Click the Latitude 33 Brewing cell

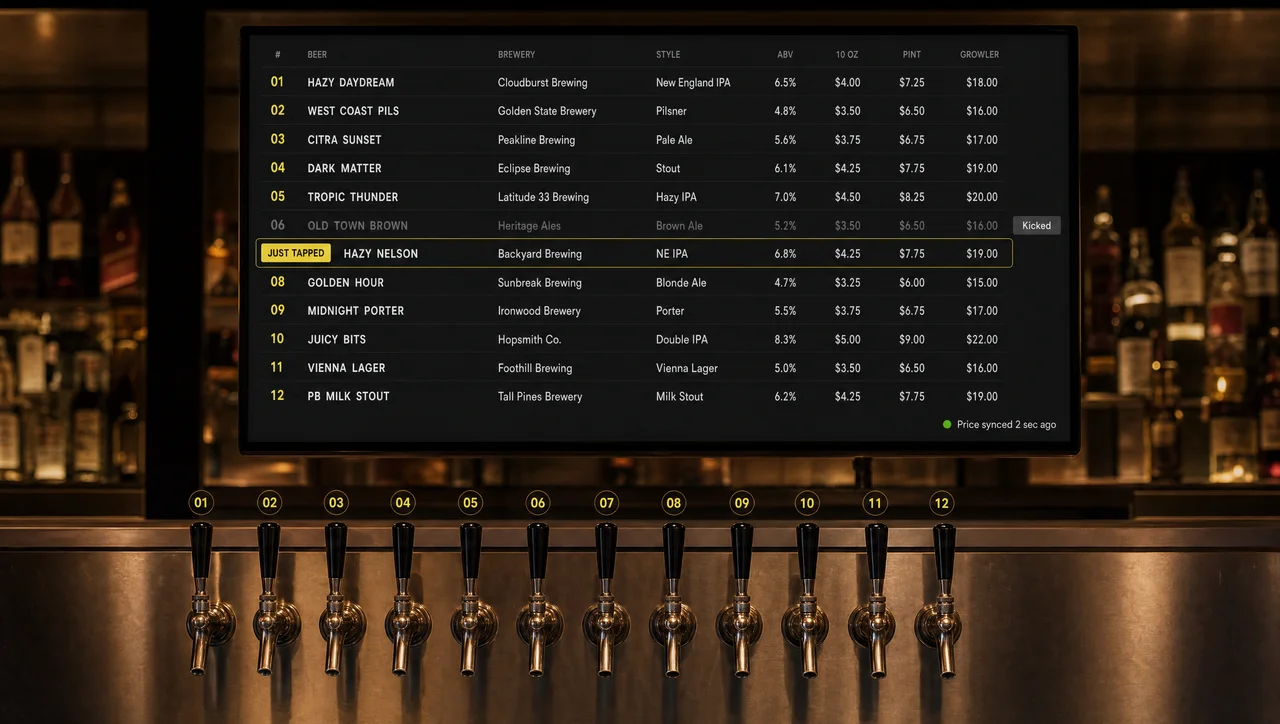click(543, 197)
